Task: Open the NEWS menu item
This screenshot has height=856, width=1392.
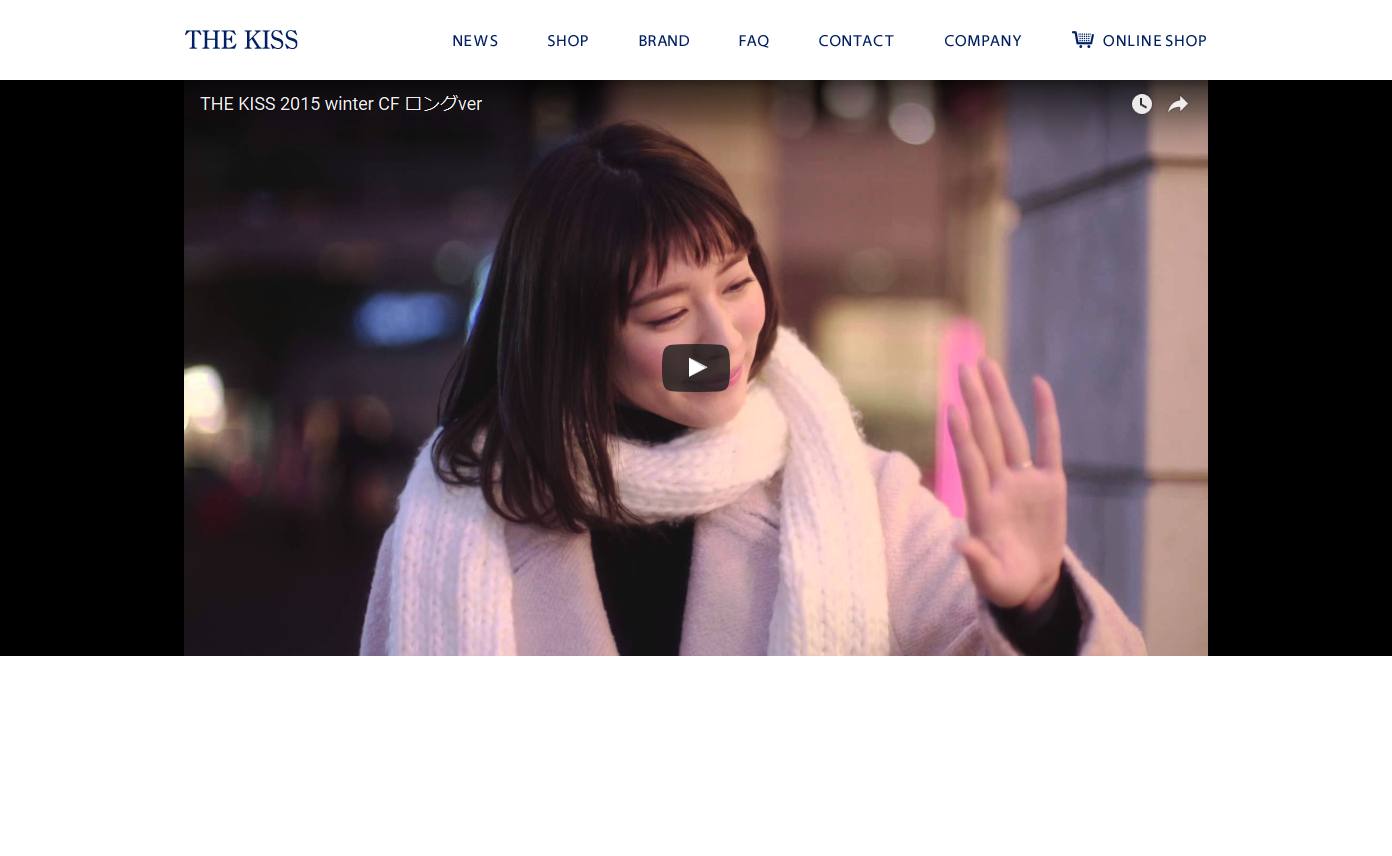Action: point(475,41)
